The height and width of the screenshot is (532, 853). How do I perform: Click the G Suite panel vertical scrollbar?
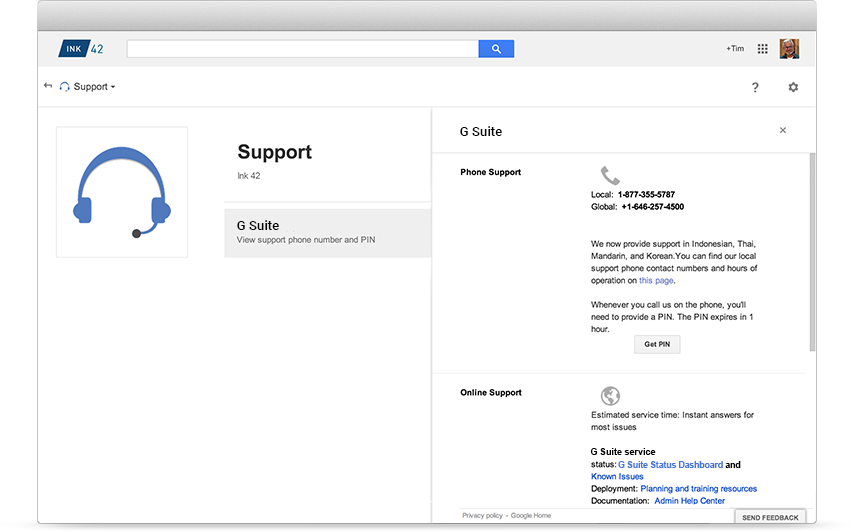tap(812, 252)
